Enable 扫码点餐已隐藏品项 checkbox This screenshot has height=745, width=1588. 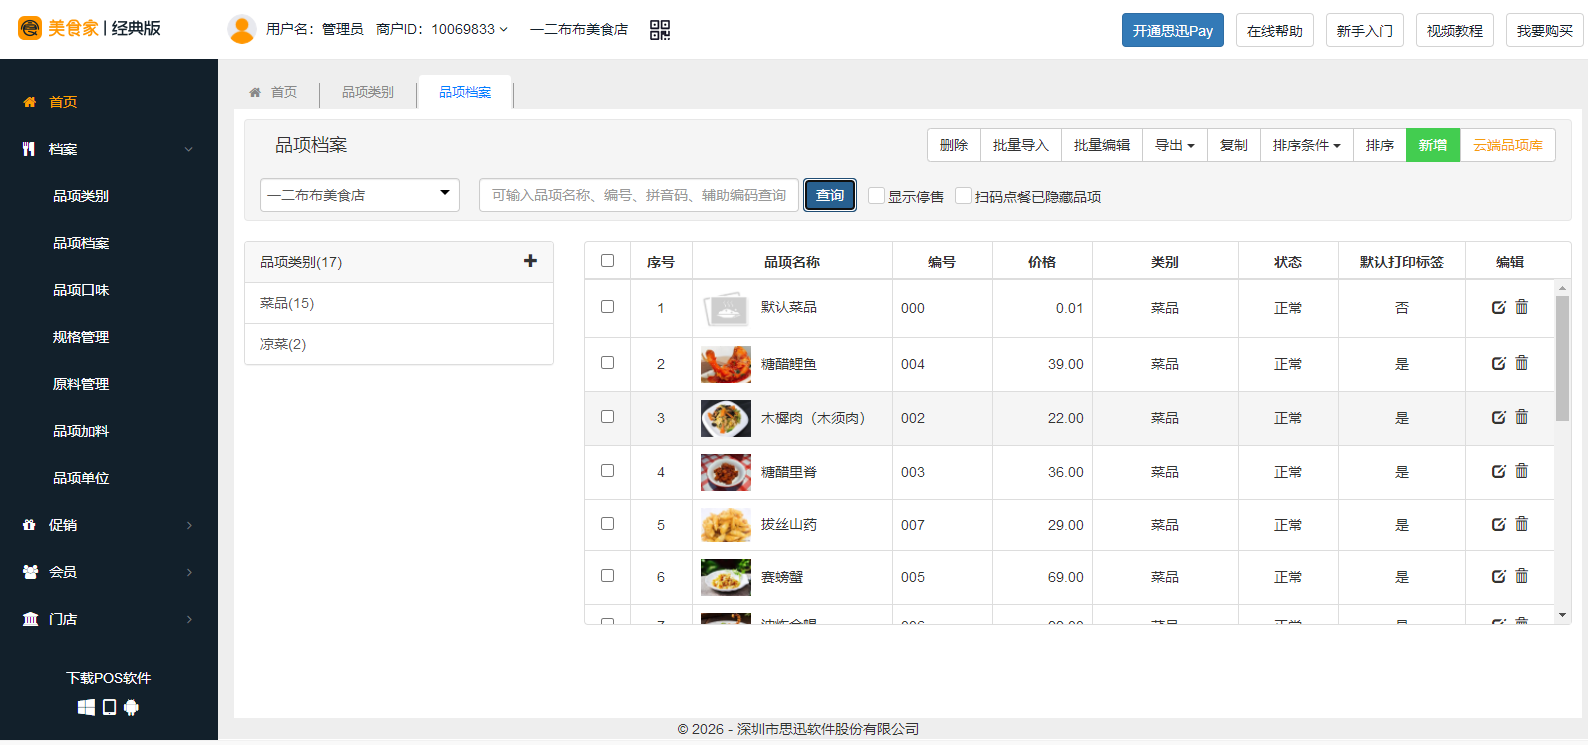click(963, 196)
